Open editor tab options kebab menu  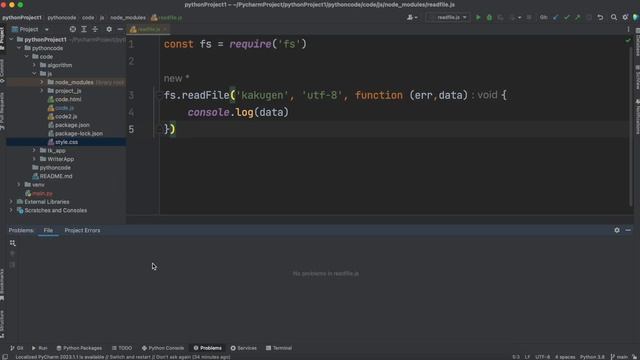point(628,29)
